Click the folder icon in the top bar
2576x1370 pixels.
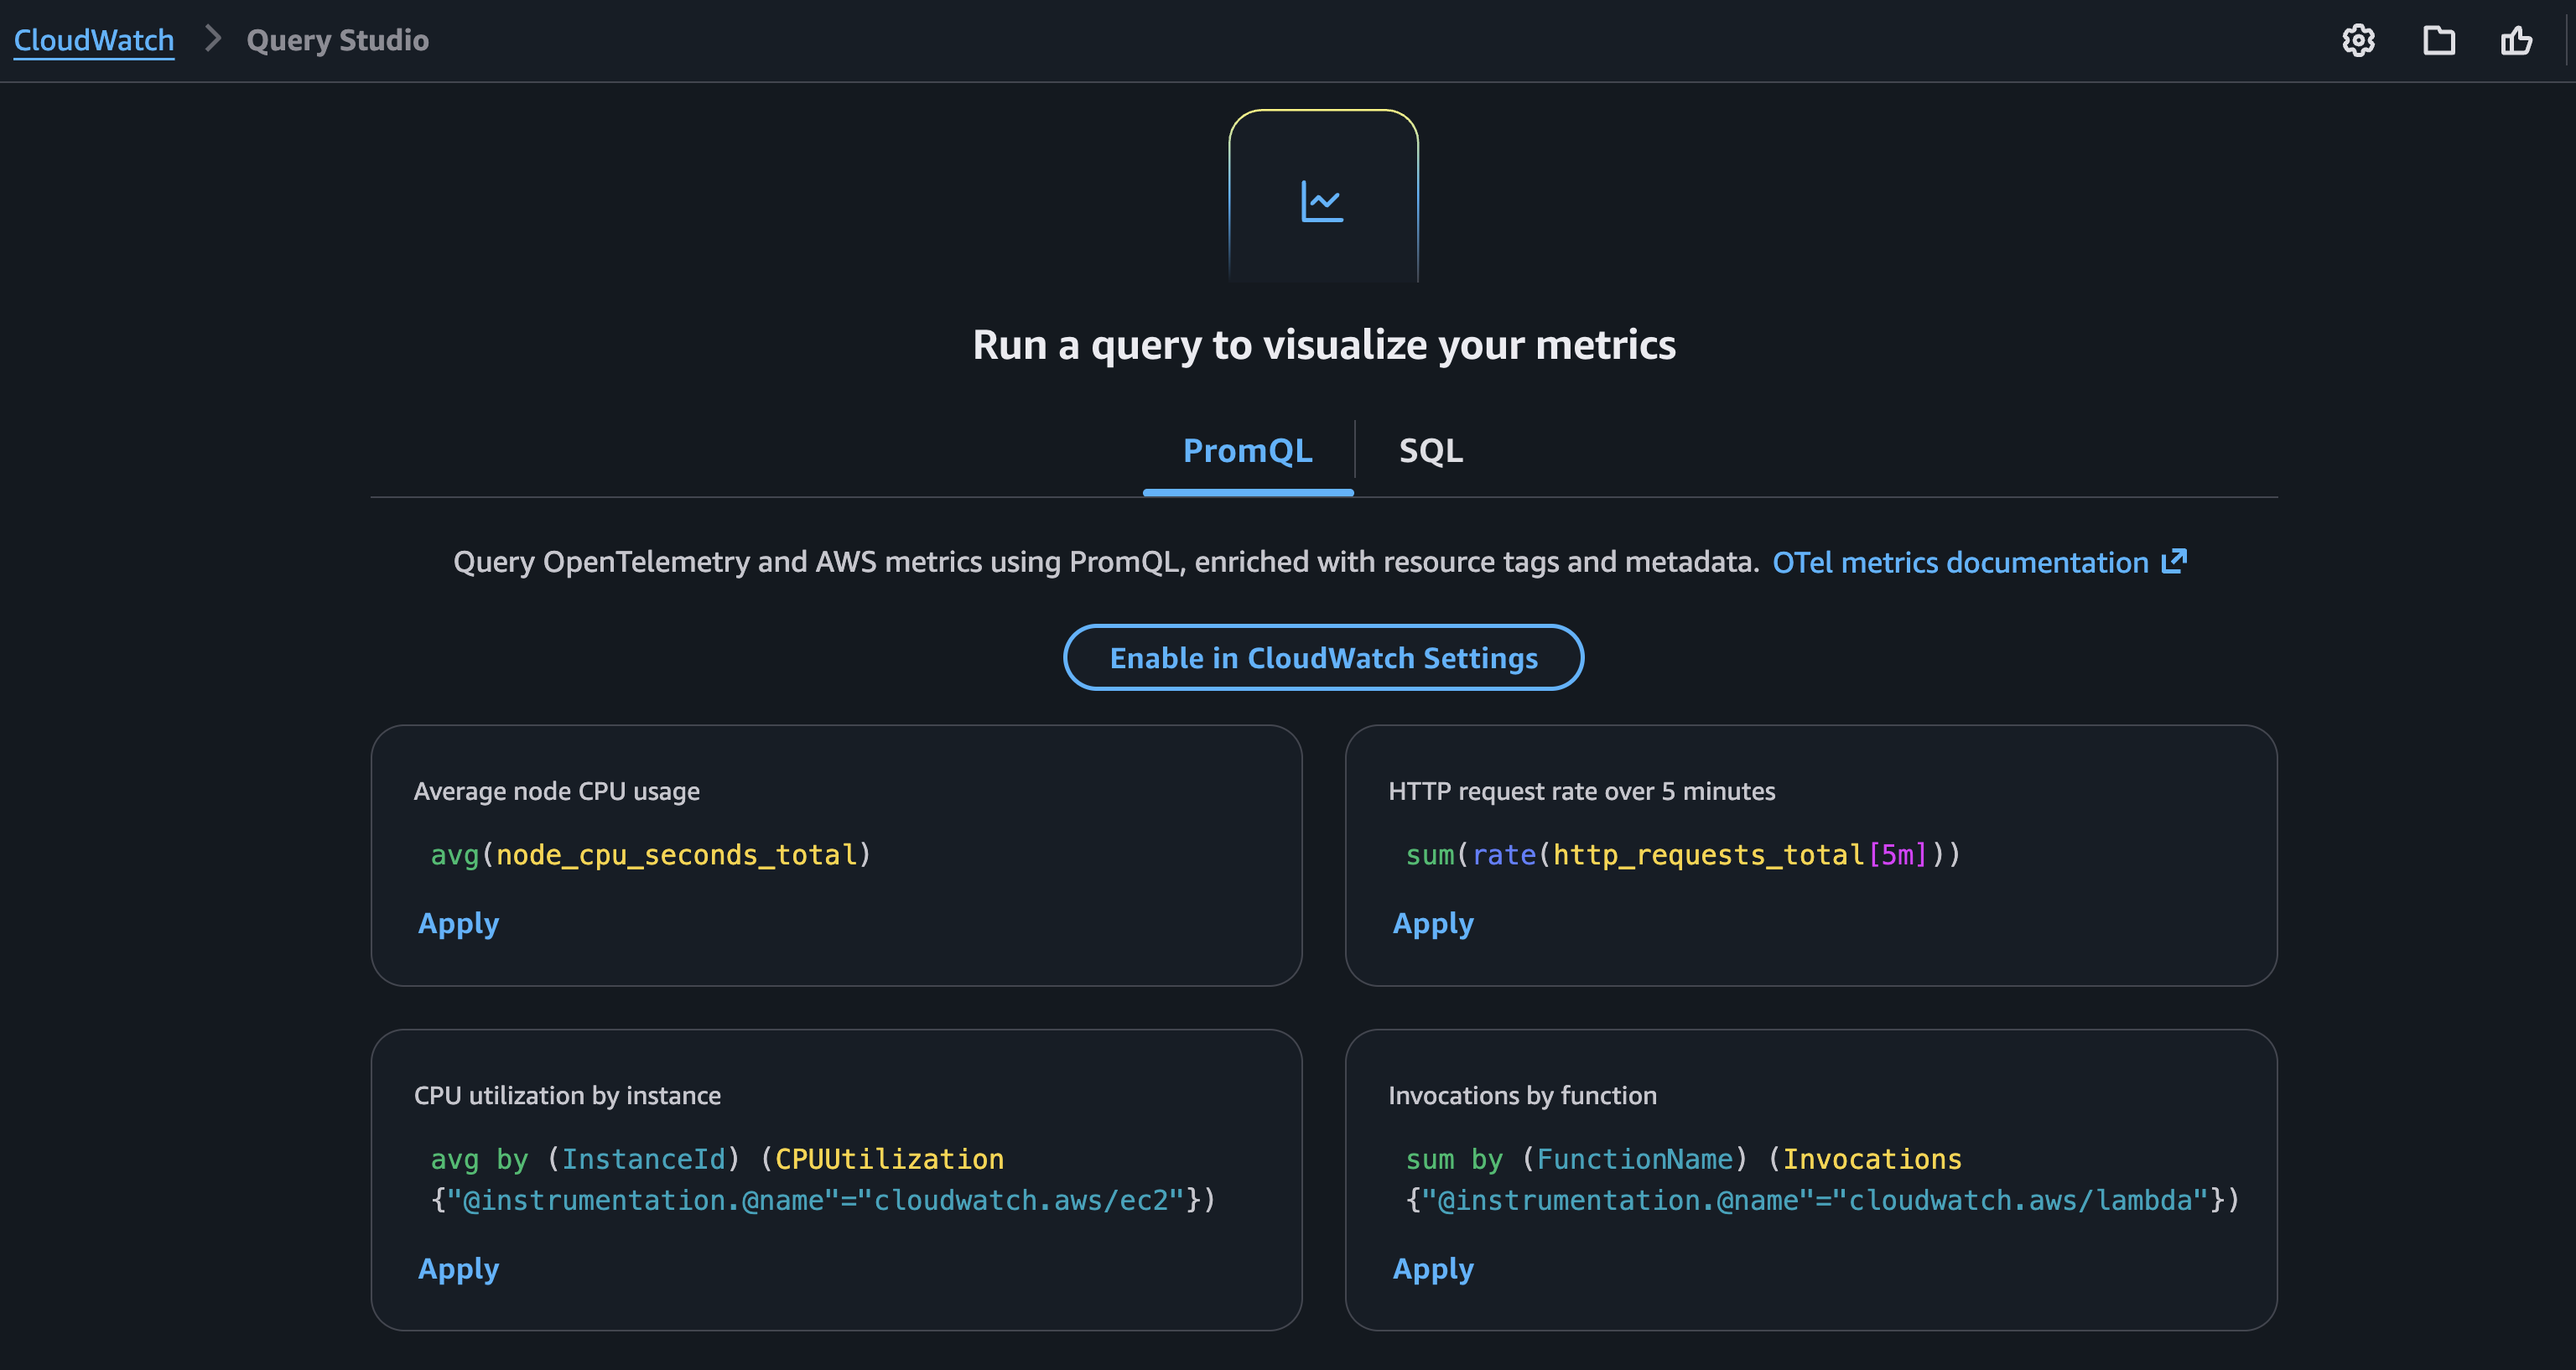pyautogui.click(x=2439, y=40)
